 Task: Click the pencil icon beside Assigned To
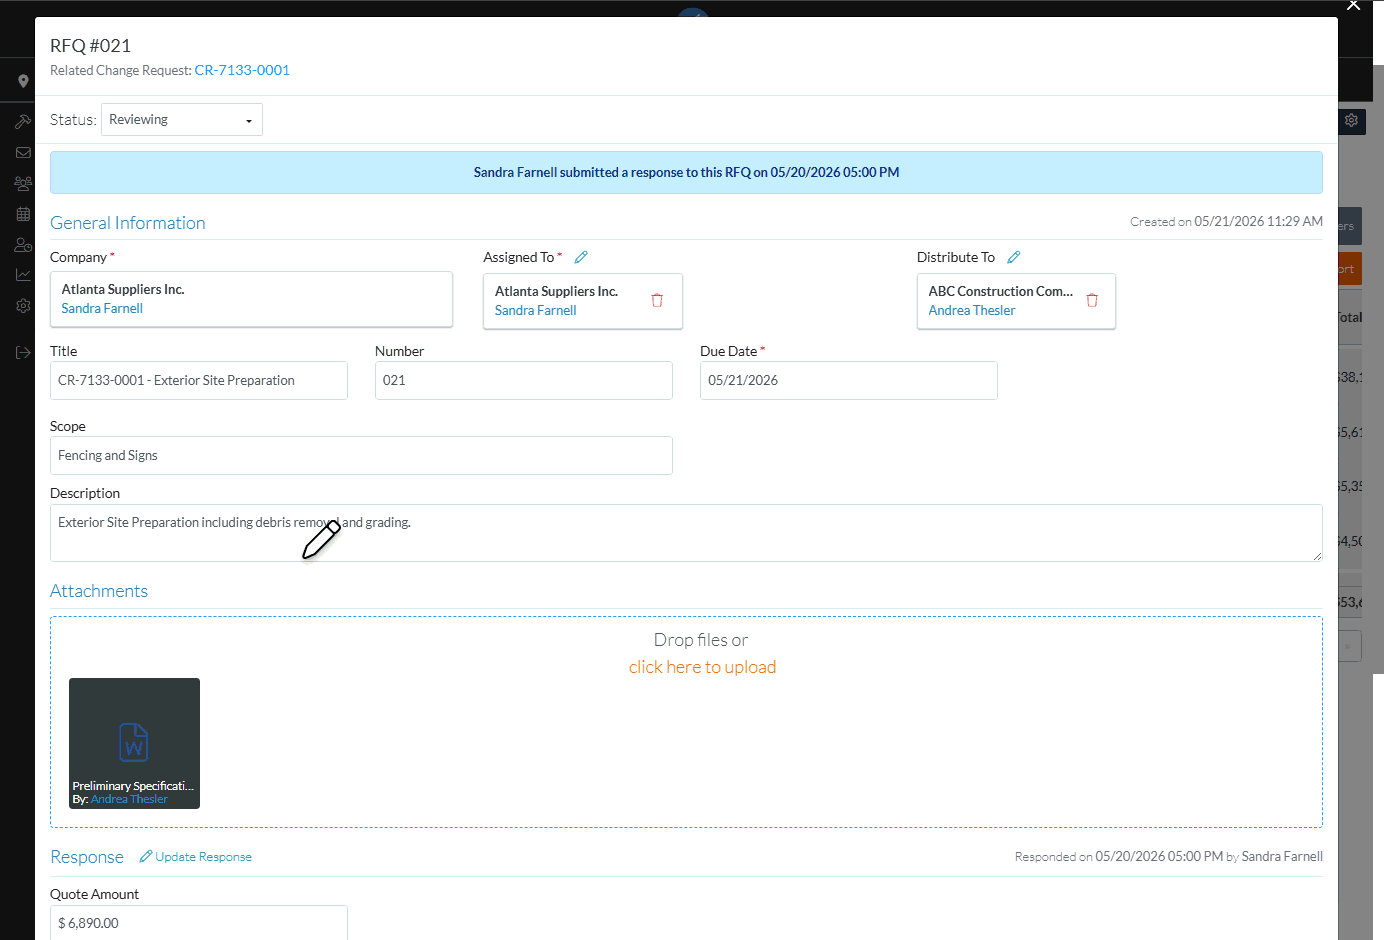581,257
